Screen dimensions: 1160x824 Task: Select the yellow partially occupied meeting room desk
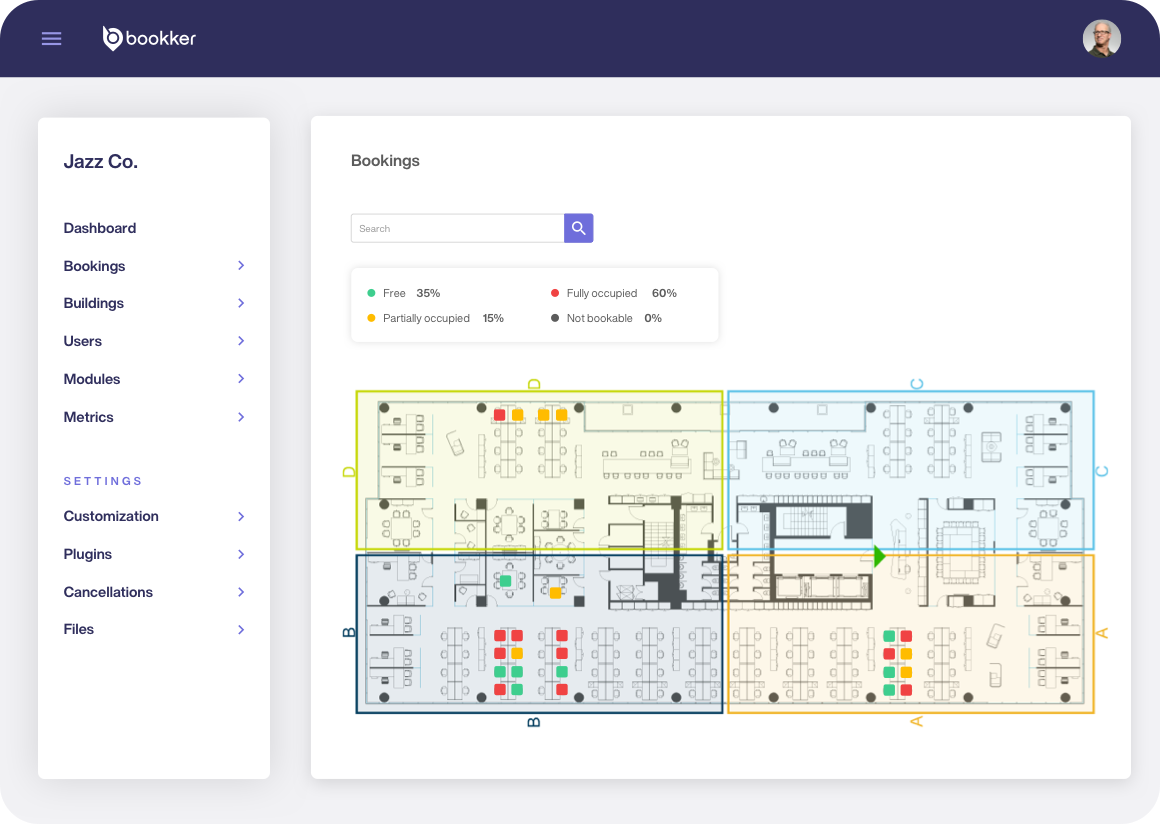tap(555, 593)
